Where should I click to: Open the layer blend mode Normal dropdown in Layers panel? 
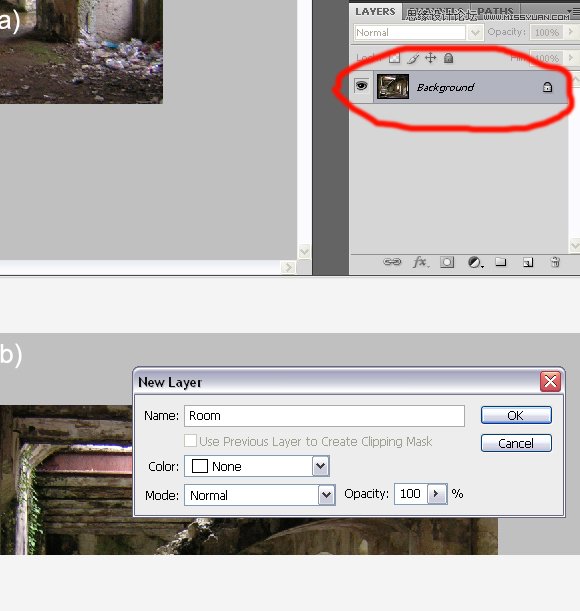point(475,32)
